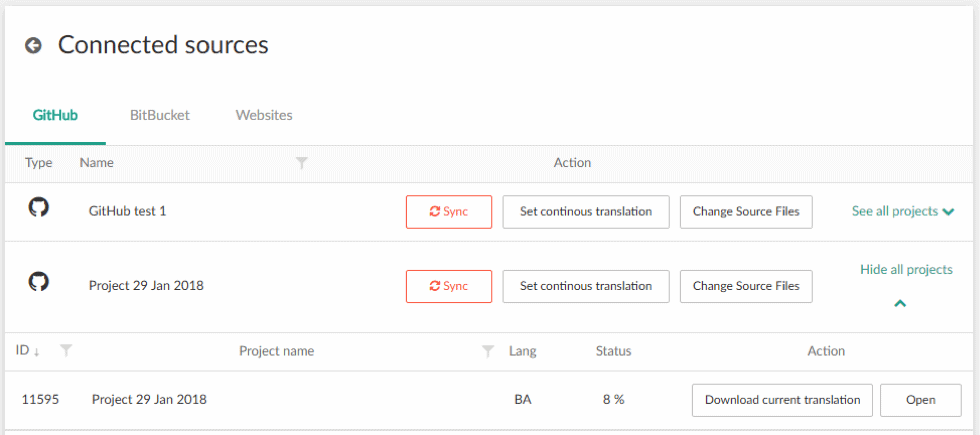Open the ID column filter funnel
Screen dimensions: 980x435
click(x=66, y=351)
